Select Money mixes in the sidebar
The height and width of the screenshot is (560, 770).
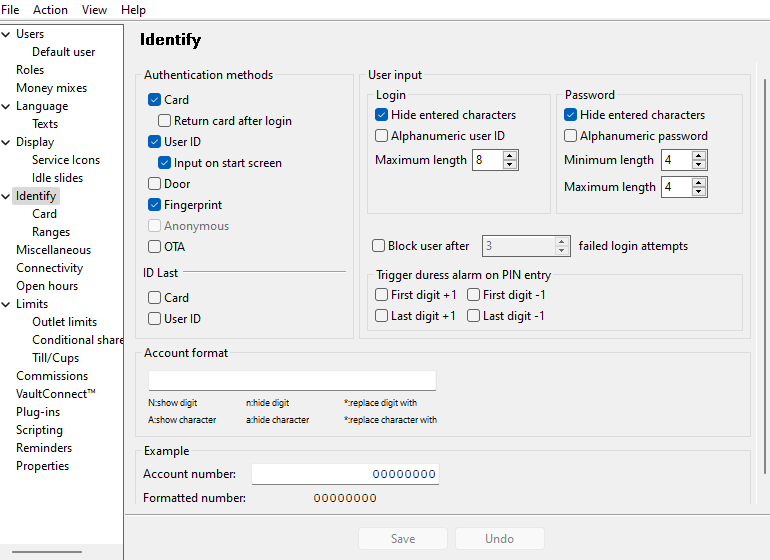pos(51,88)
